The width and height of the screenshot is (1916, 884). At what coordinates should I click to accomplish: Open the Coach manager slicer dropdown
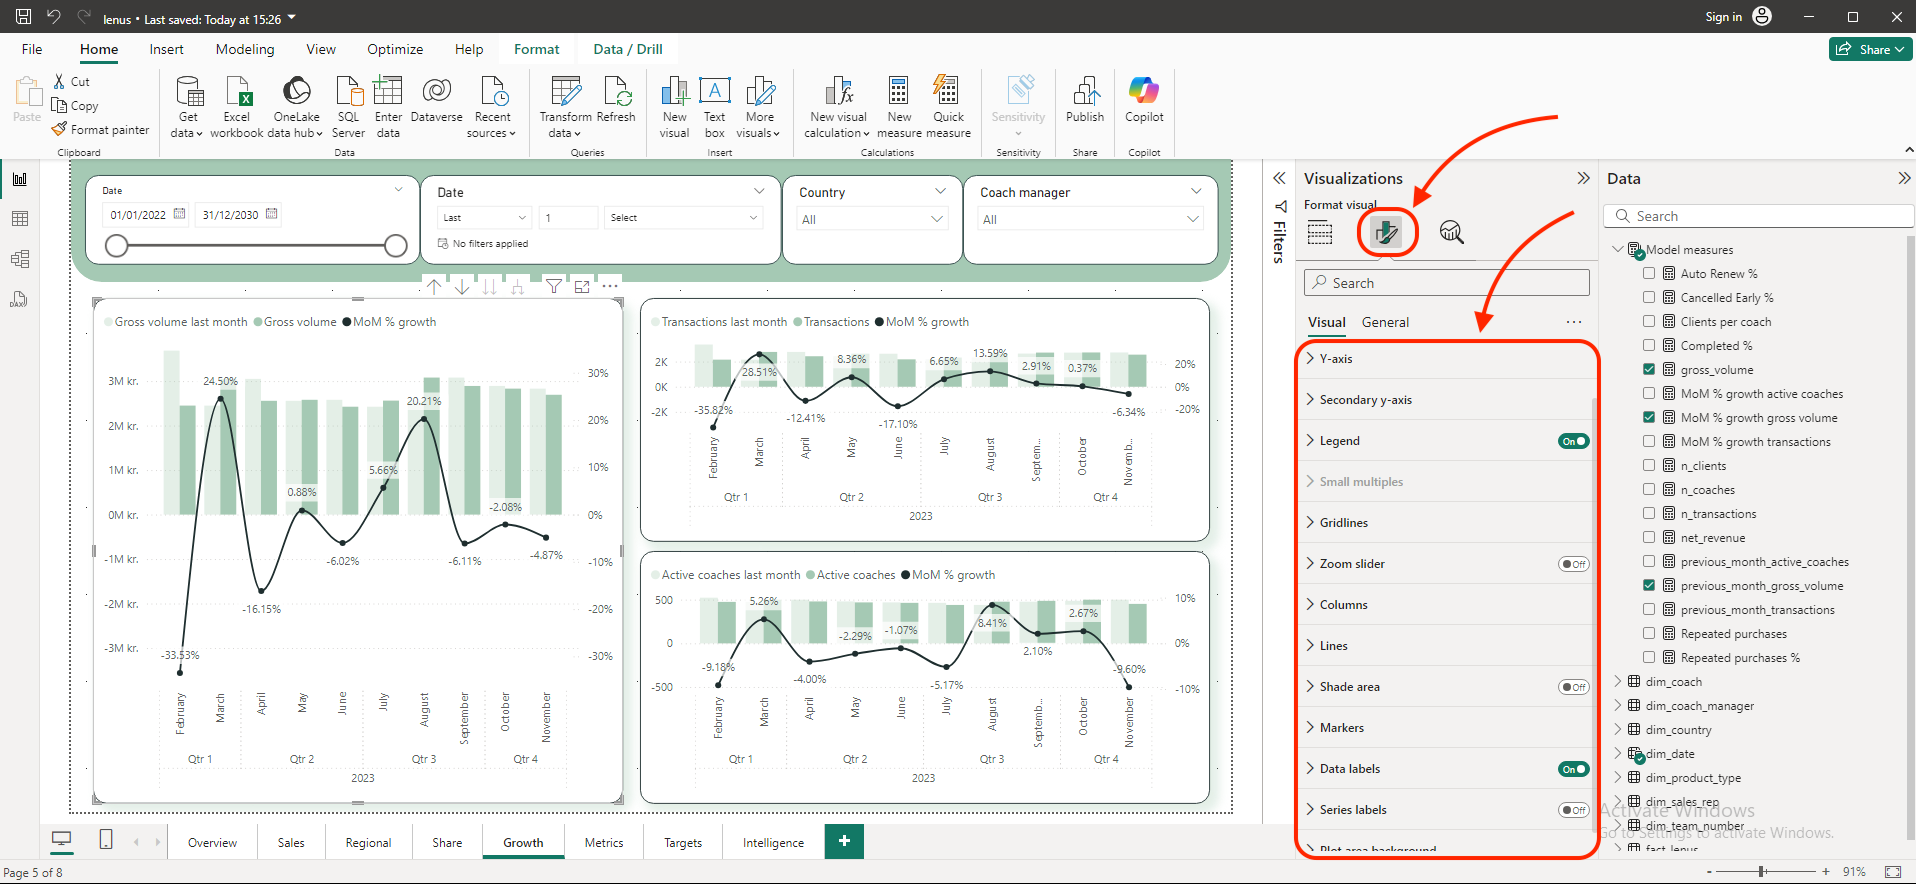click(x=1193, y=219)
